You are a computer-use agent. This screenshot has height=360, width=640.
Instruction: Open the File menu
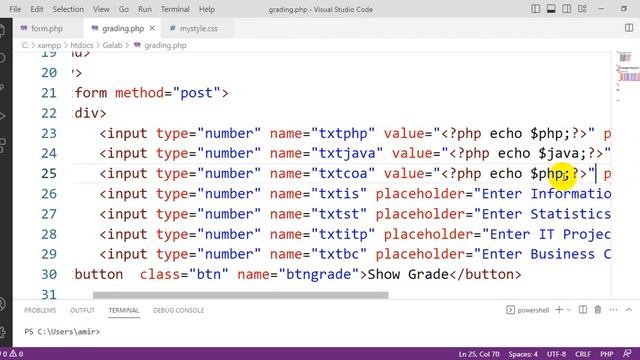15,9
